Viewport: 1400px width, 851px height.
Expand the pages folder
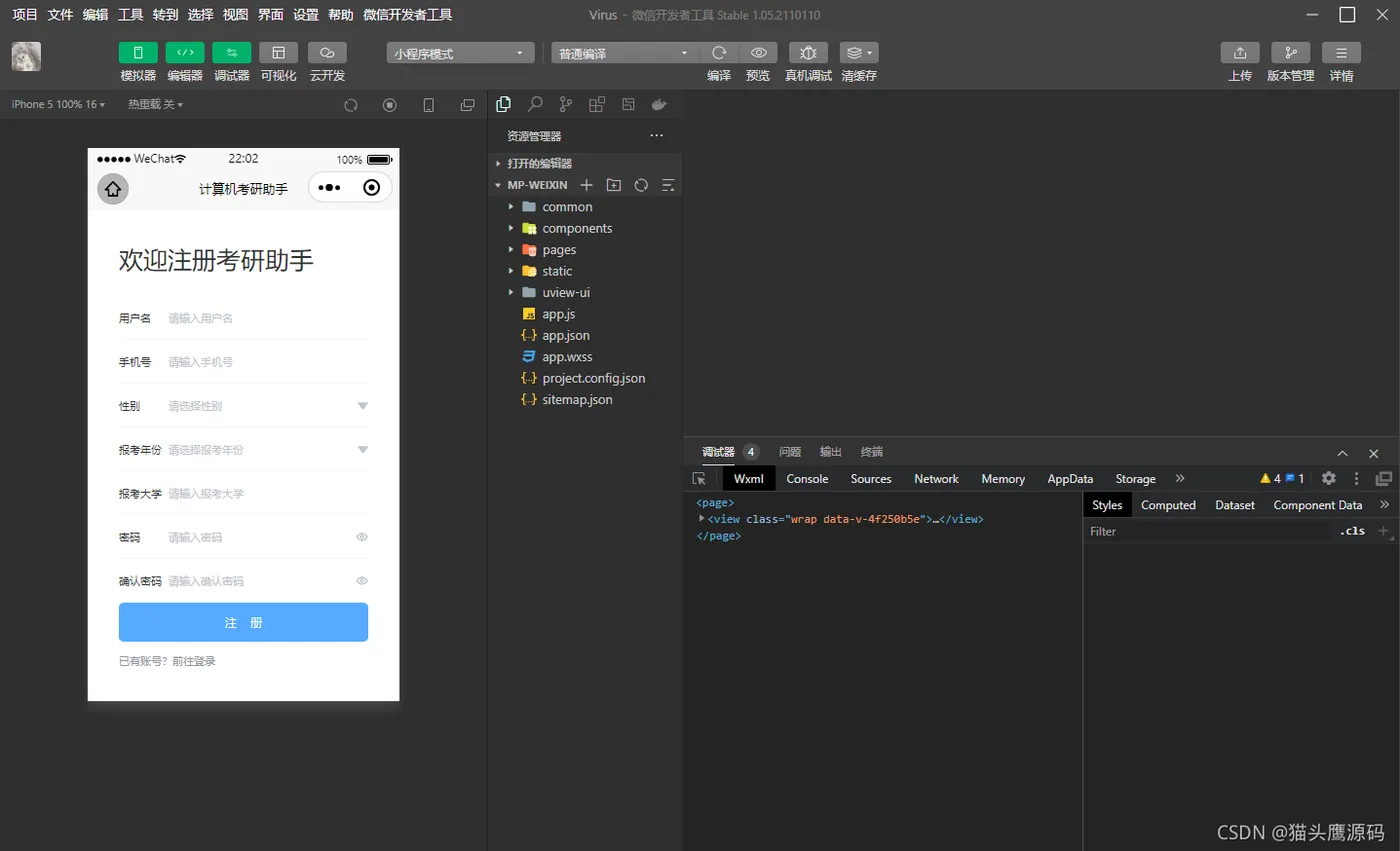(x=585, y=250)
